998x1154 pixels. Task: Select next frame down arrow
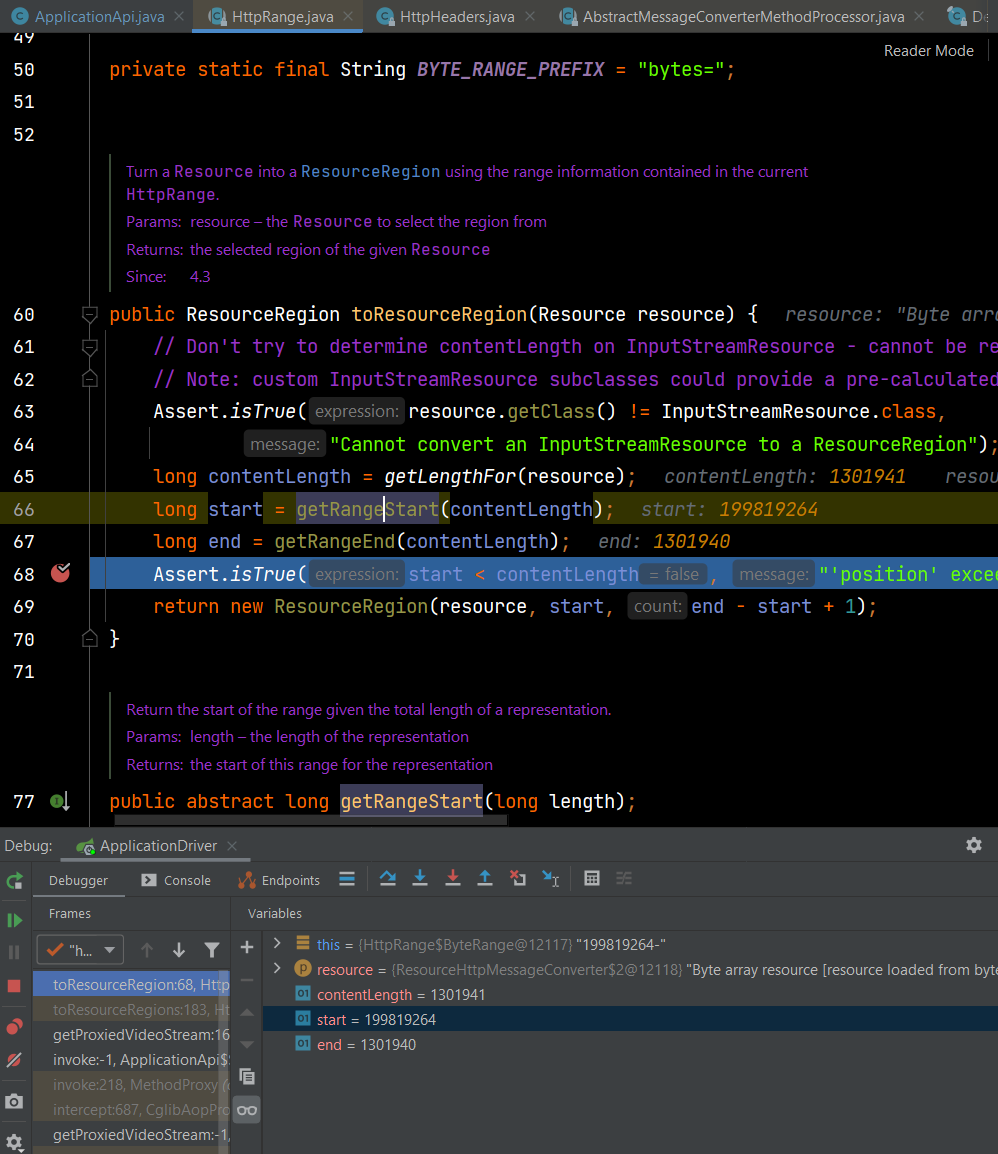[179, 950]
